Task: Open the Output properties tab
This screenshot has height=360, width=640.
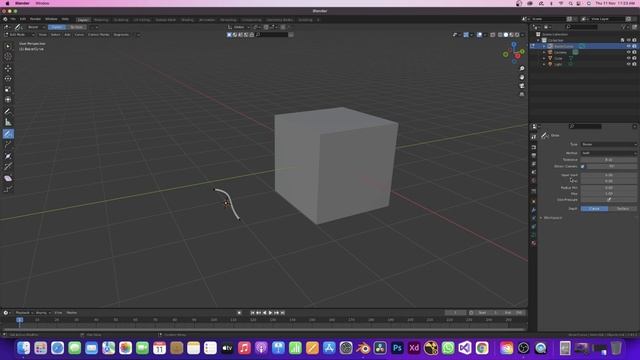Action: (x=533, y=156)
